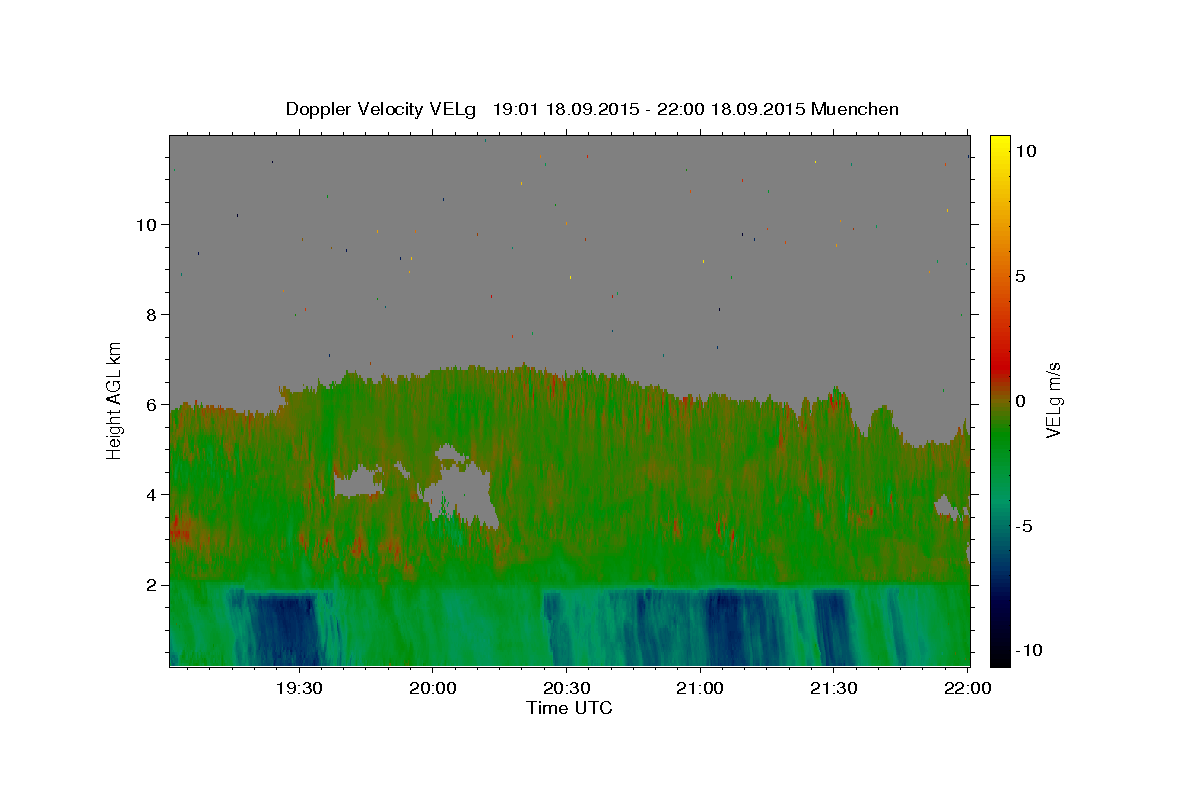Click the colorbar tick label -5
Viewport: 1200px width, 800px height.
point(1023,526)
